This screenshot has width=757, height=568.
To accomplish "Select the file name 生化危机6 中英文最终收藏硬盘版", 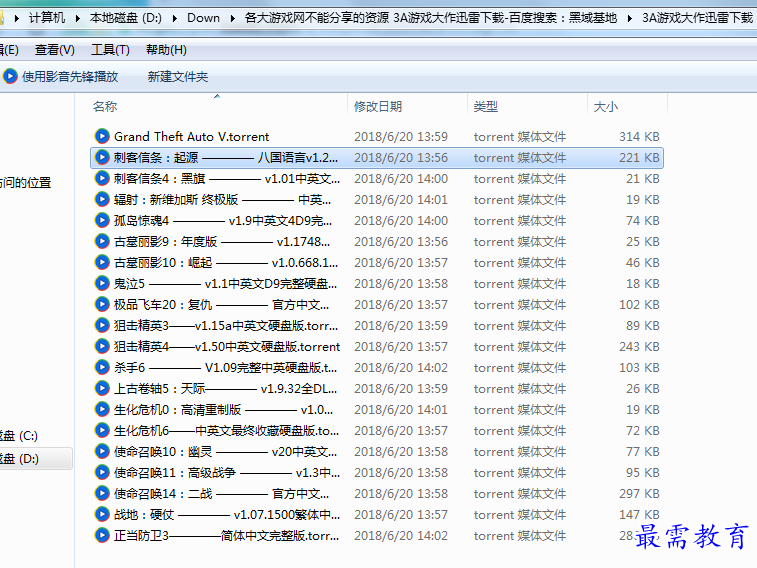I will 226,430.
